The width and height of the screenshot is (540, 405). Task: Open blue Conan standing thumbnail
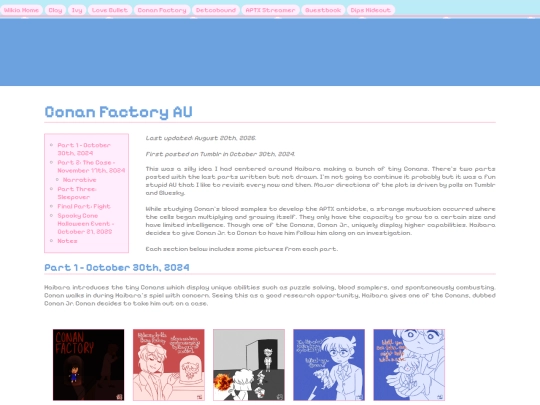pos(329,365)
